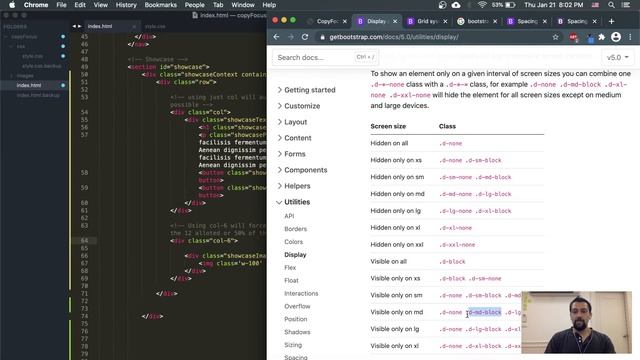Click Chrome's forward navigation arrow
The height and width of the screenshot is (360, 640).
(x=291, y=37)
